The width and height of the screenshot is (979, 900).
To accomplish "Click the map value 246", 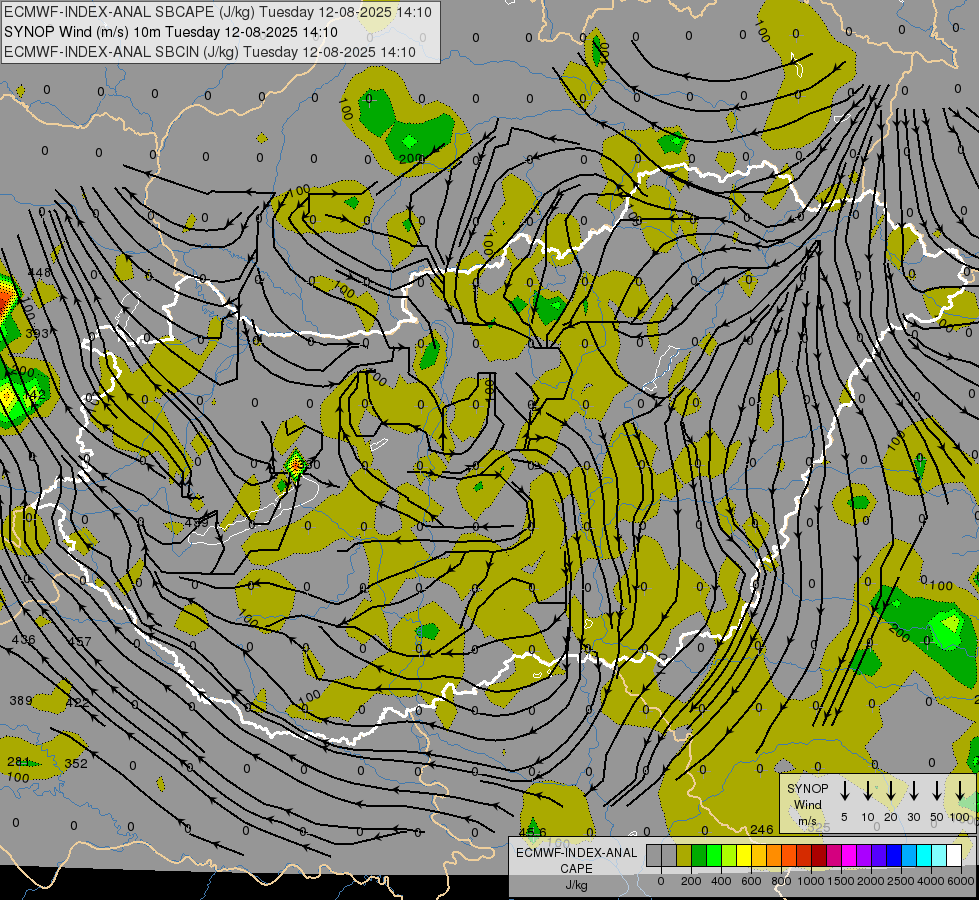I will coord(762,829).
